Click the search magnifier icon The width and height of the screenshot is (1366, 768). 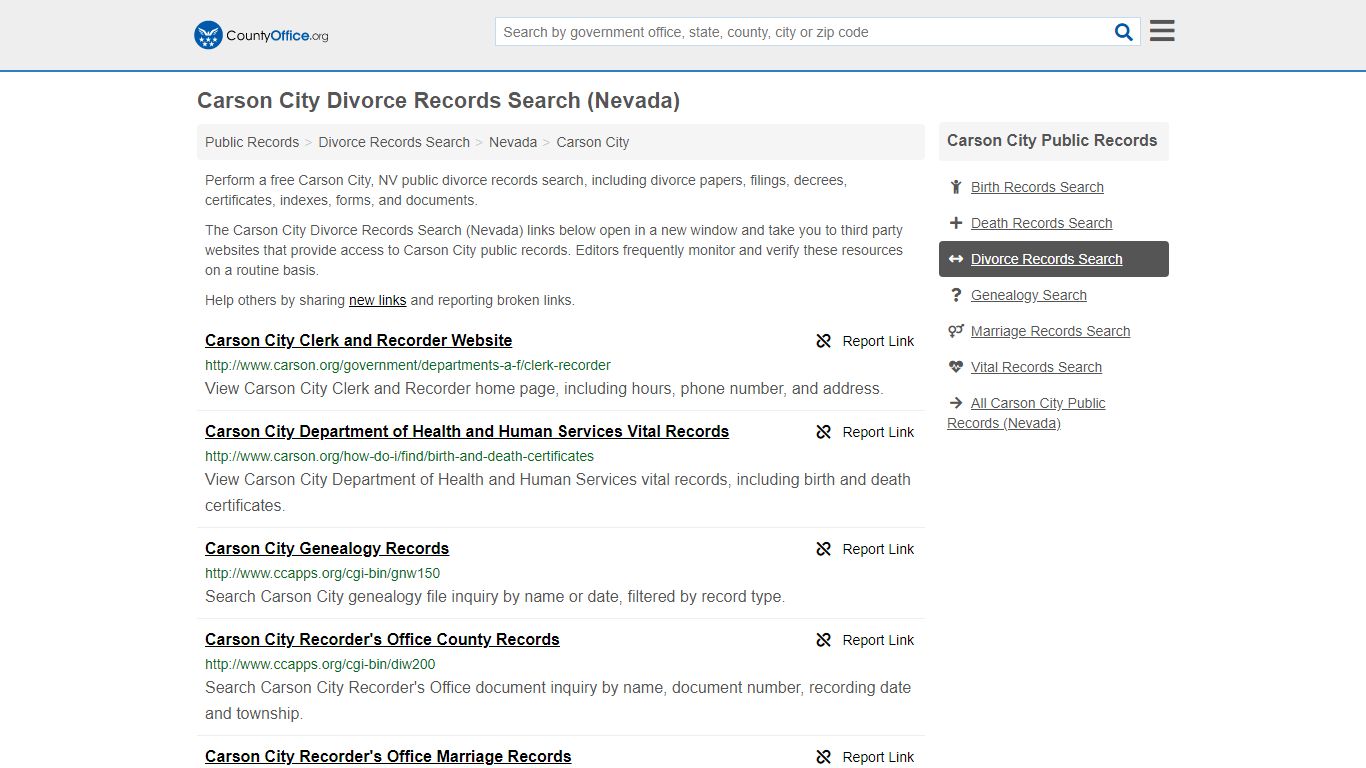point(1124,32)
